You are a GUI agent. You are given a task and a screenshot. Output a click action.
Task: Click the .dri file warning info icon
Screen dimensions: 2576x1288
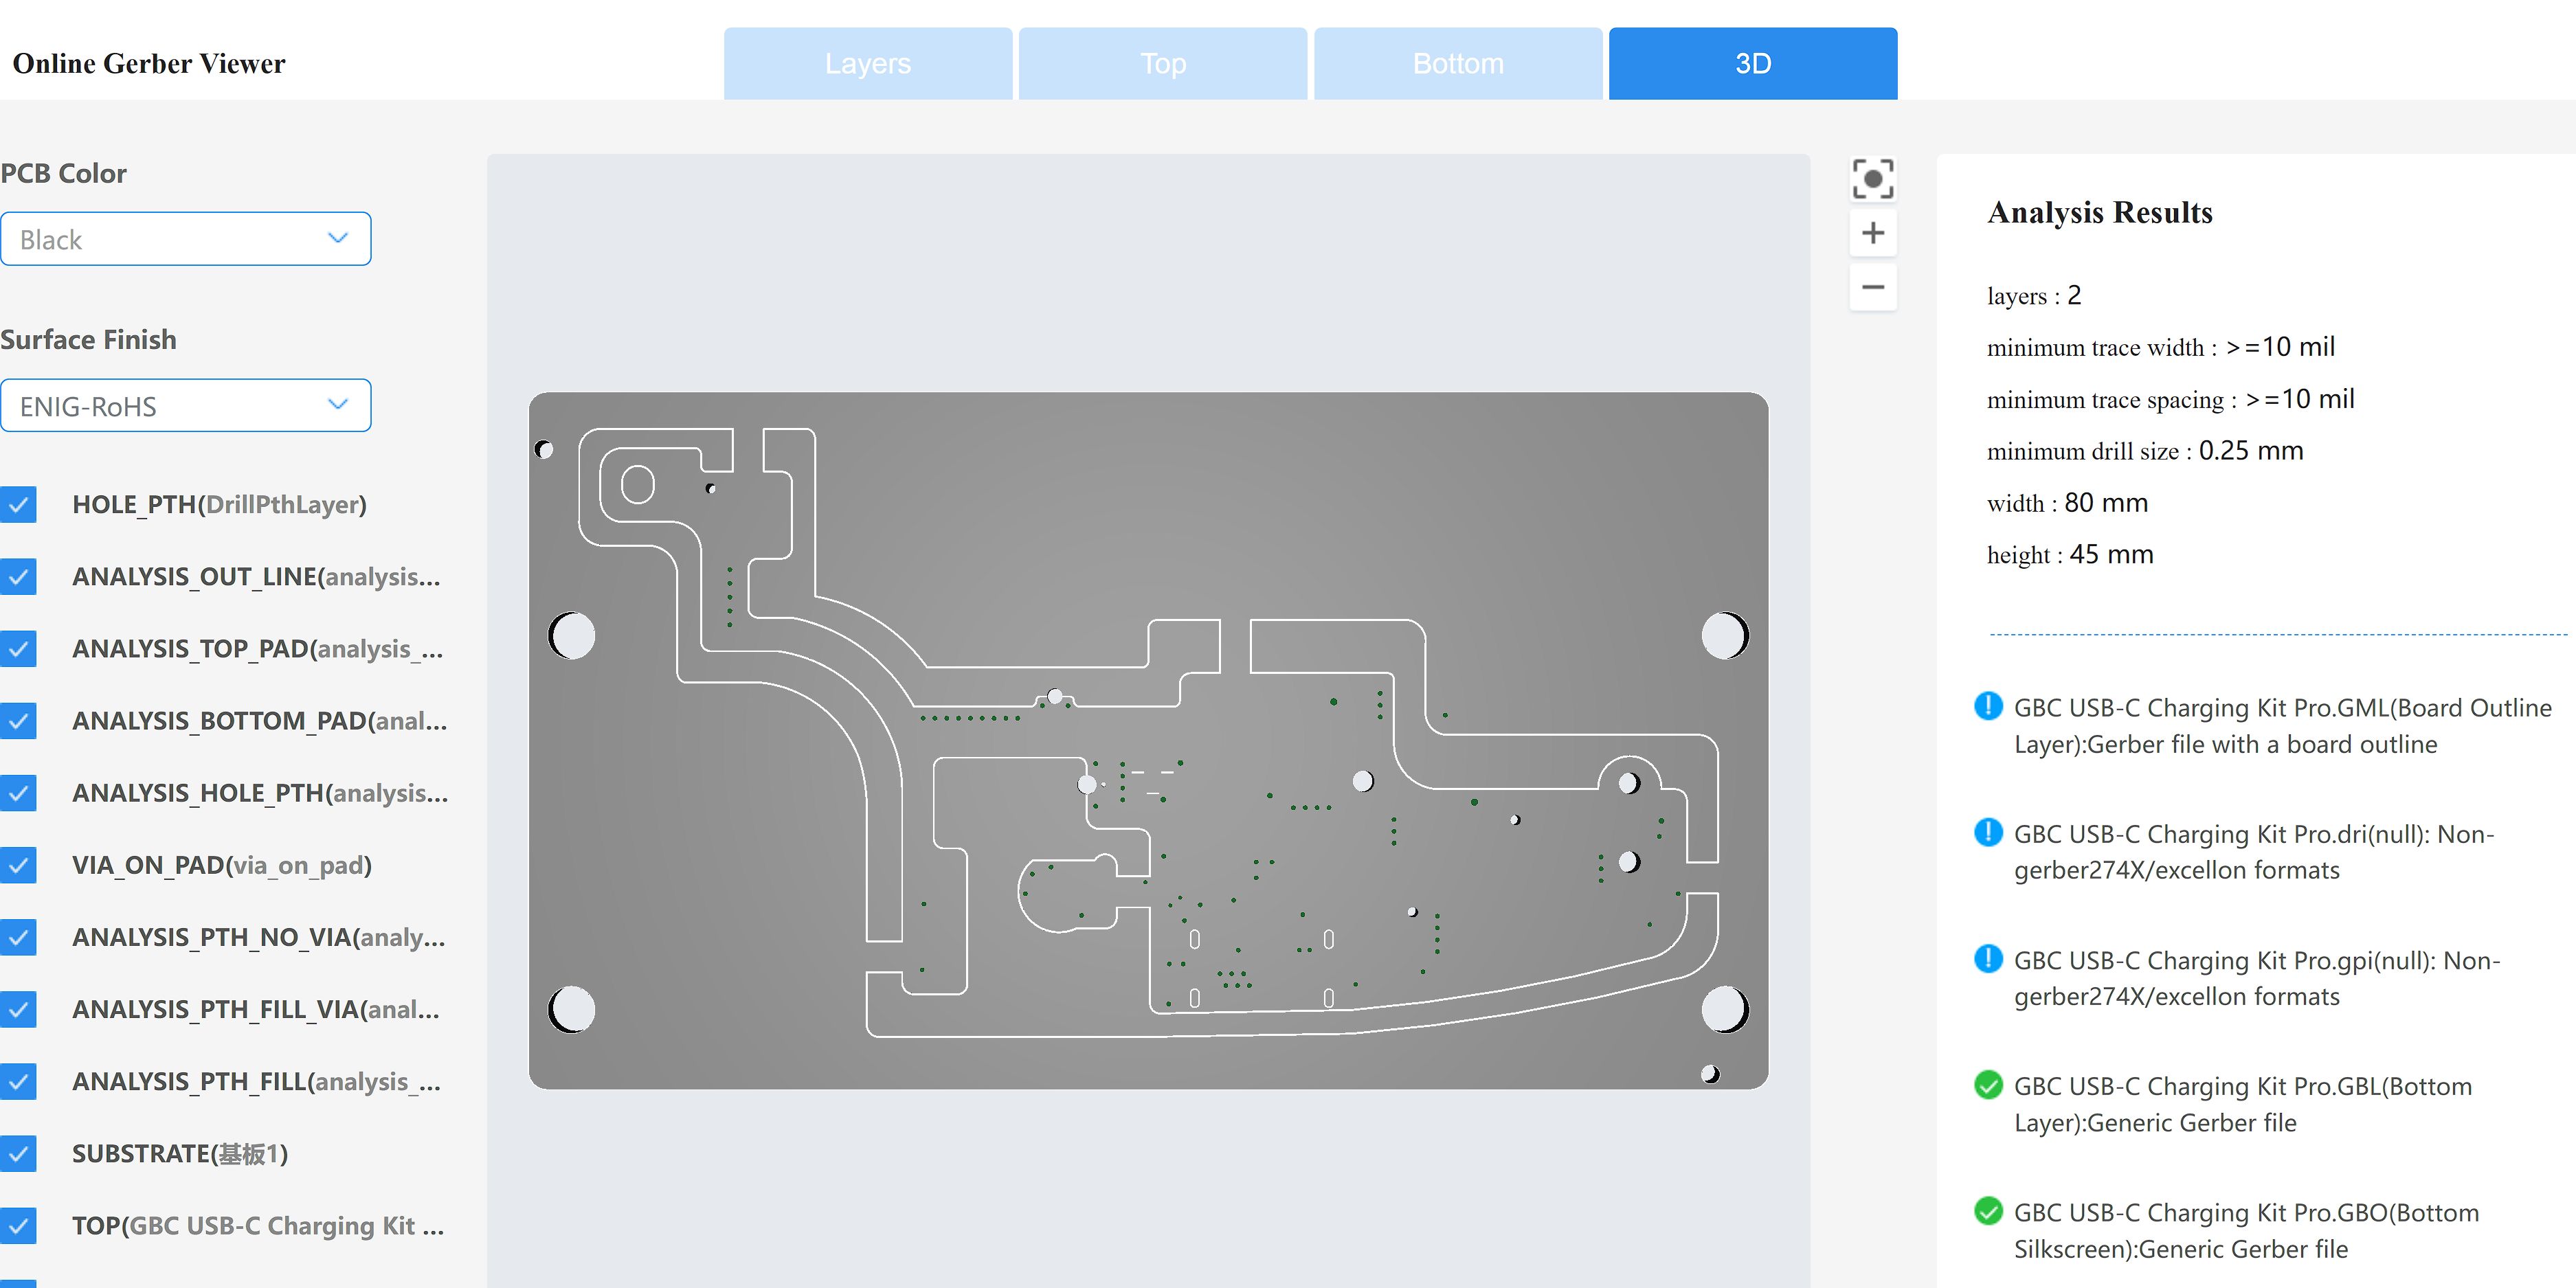pyautogui.click(x=1988, y=832)
